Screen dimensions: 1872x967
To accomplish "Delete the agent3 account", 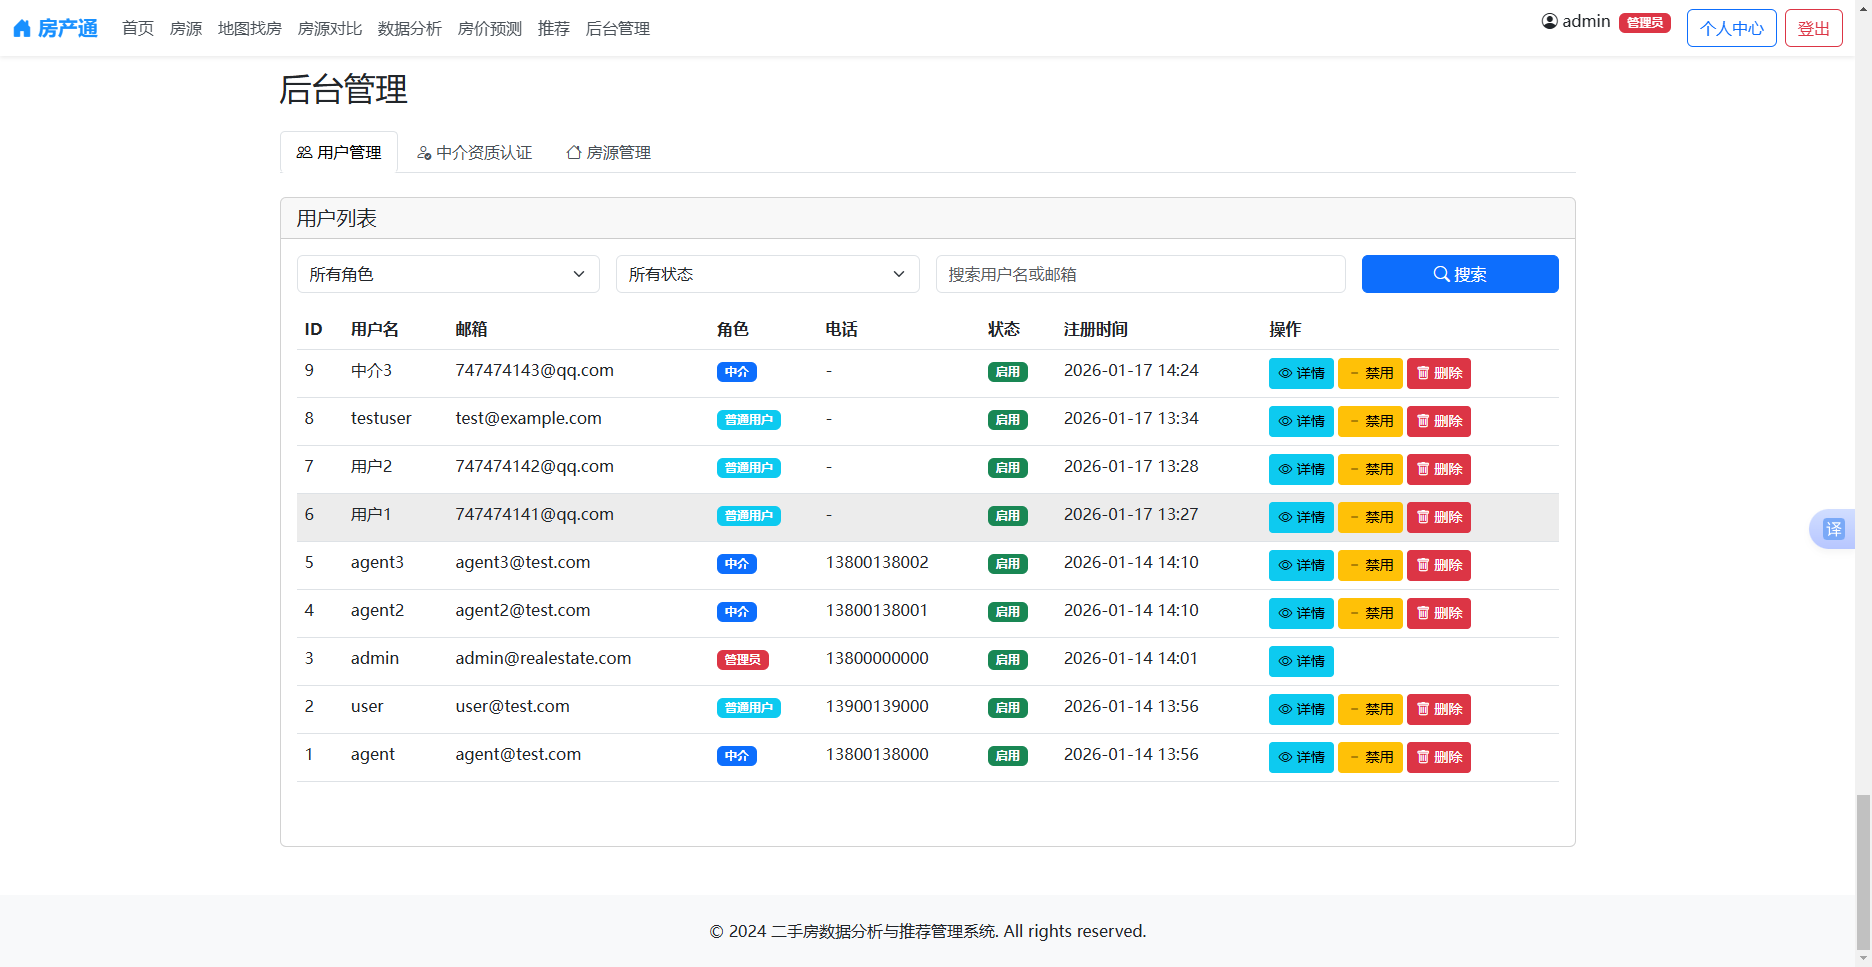I will [x=1439, y=565].
